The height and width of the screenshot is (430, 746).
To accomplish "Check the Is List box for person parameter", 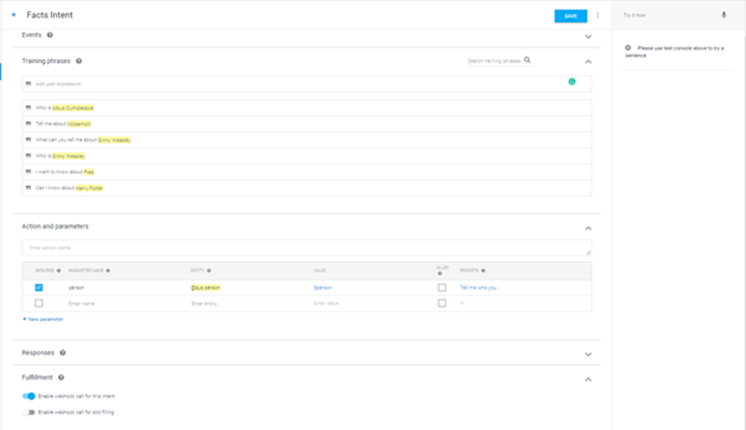I will point(442,287).
